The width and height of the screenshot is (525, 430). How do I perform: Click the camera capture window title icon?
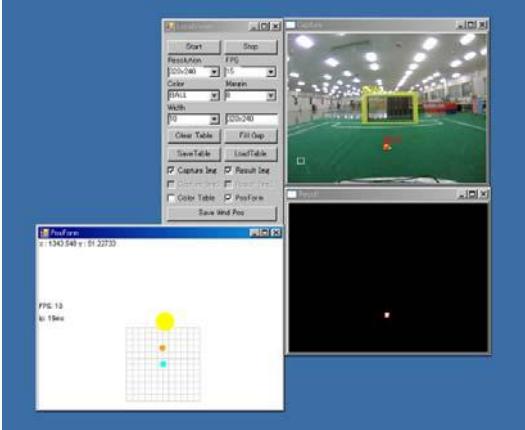tap(291, 25)
